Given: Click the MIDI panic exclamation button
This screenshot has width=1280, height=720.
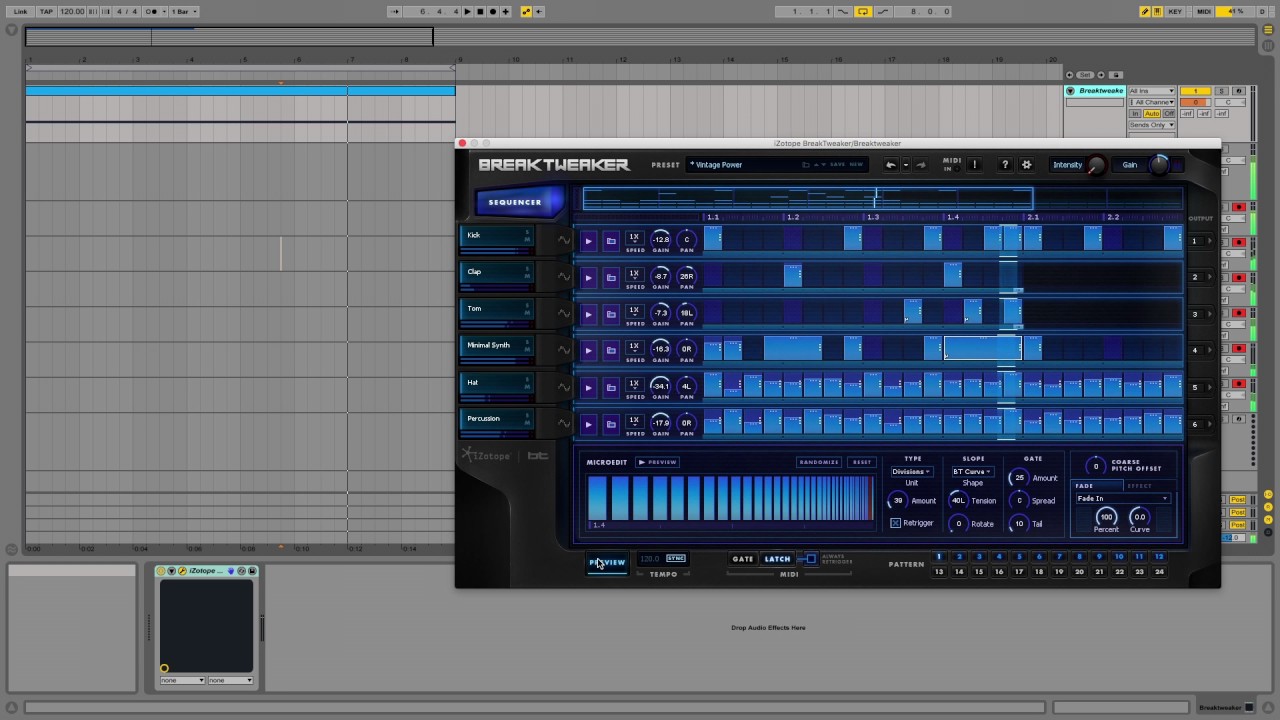Looking at the screenshot, I should coord(974,165).
